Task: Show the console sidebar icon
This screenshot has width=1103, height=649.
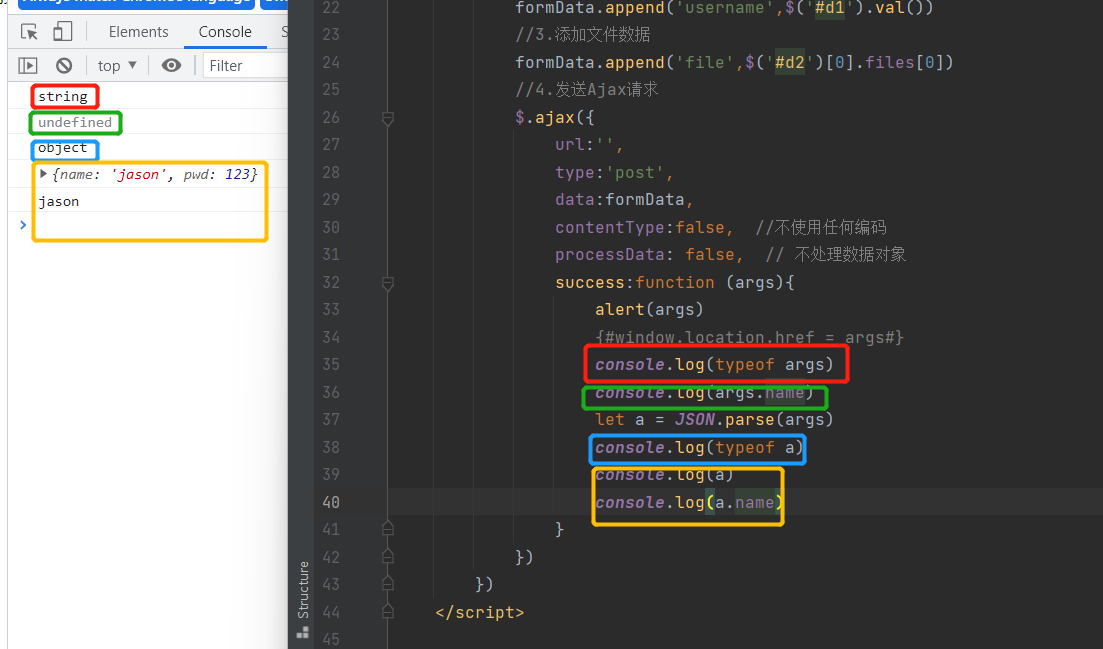Action: [x=27, y=65]
